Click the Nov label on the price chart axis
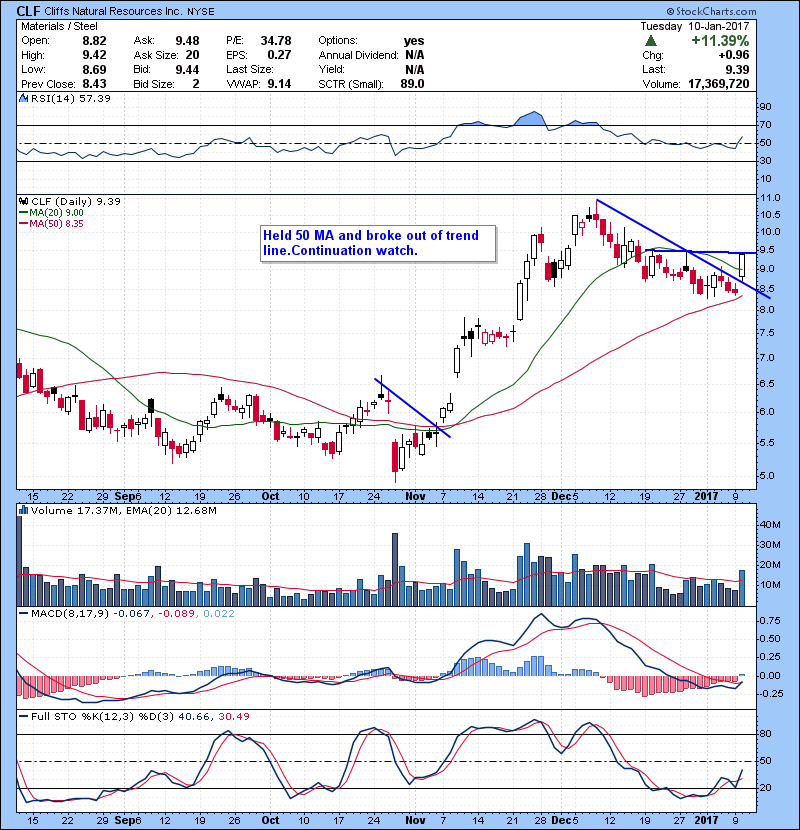 [415, 496]
